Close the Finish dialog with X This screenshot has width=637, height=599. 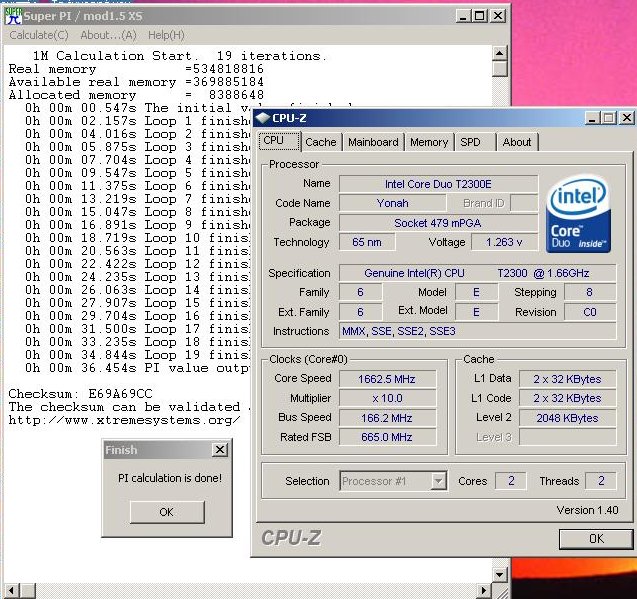(220, 450)
